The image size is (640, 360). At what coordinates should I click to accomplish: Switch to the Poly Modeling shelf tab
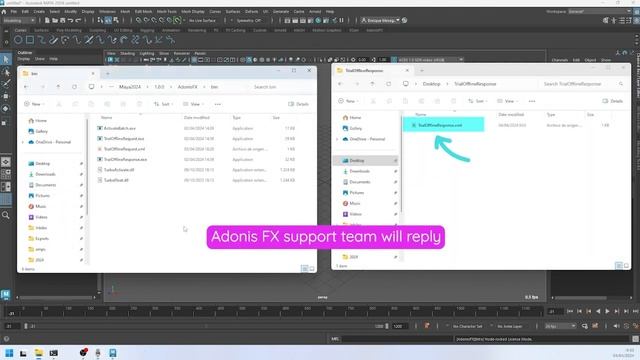click(69, 30)
